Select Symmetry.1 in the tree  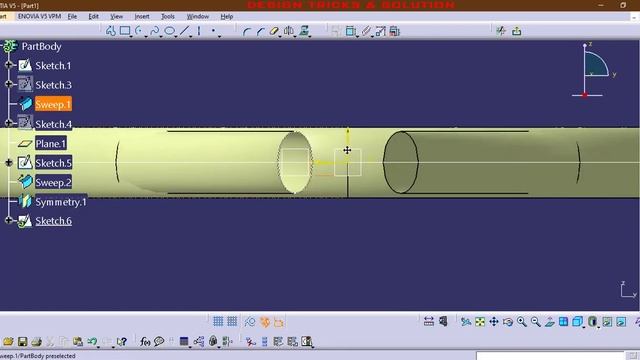click(x=61, y=202)
